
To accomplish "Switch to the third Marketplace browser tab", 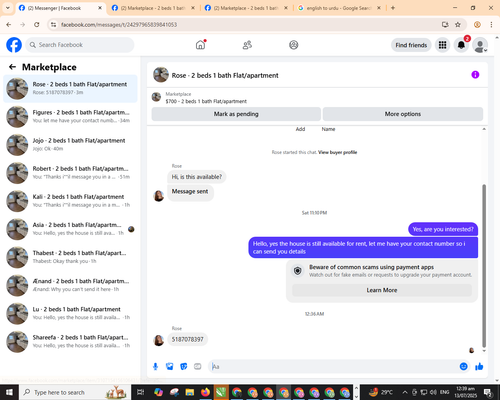I will click(247, 8).
